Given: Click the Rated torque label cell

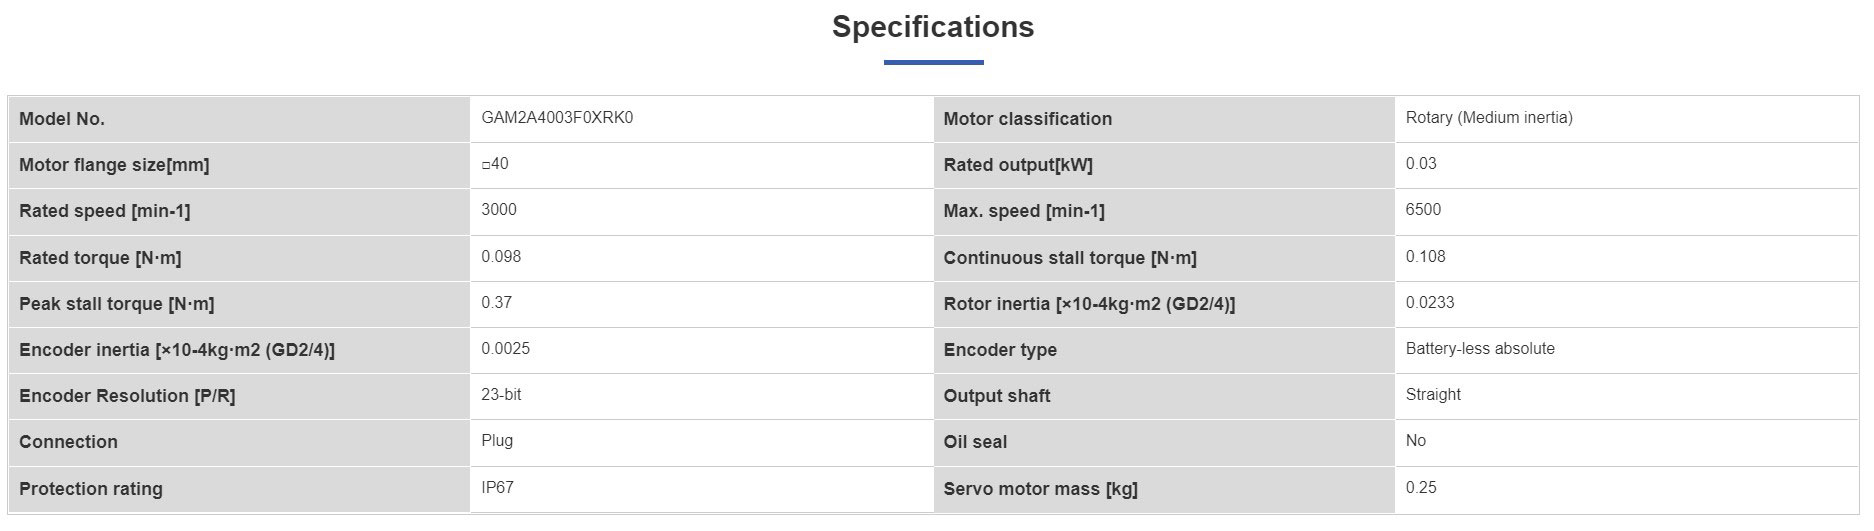Looking at the screenshot, I should 239,258.
